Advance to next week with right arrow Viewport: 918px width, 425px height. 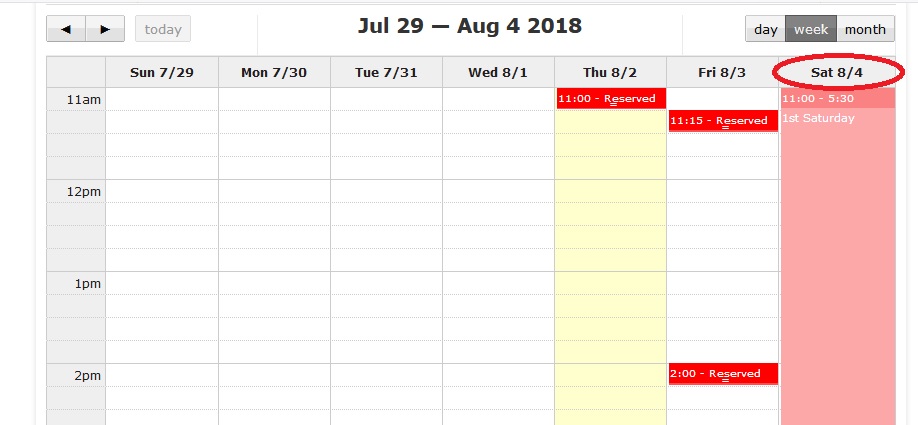[x=104, y=29]
